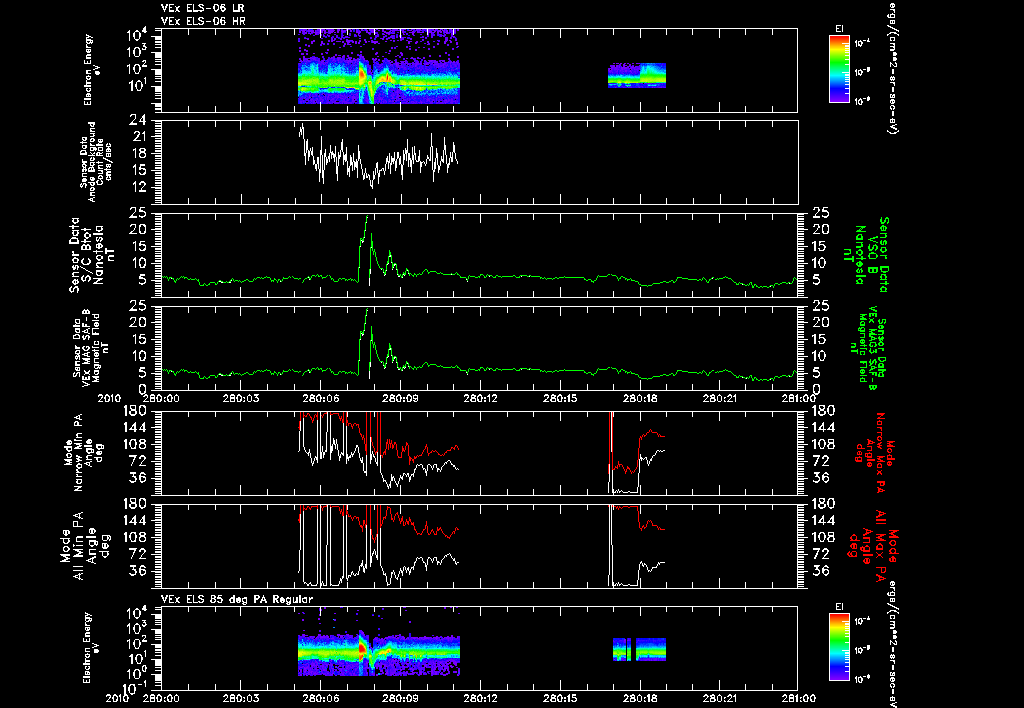Select the "Mode All Min PA Angle" label
1024x708 pixels.
84,545
